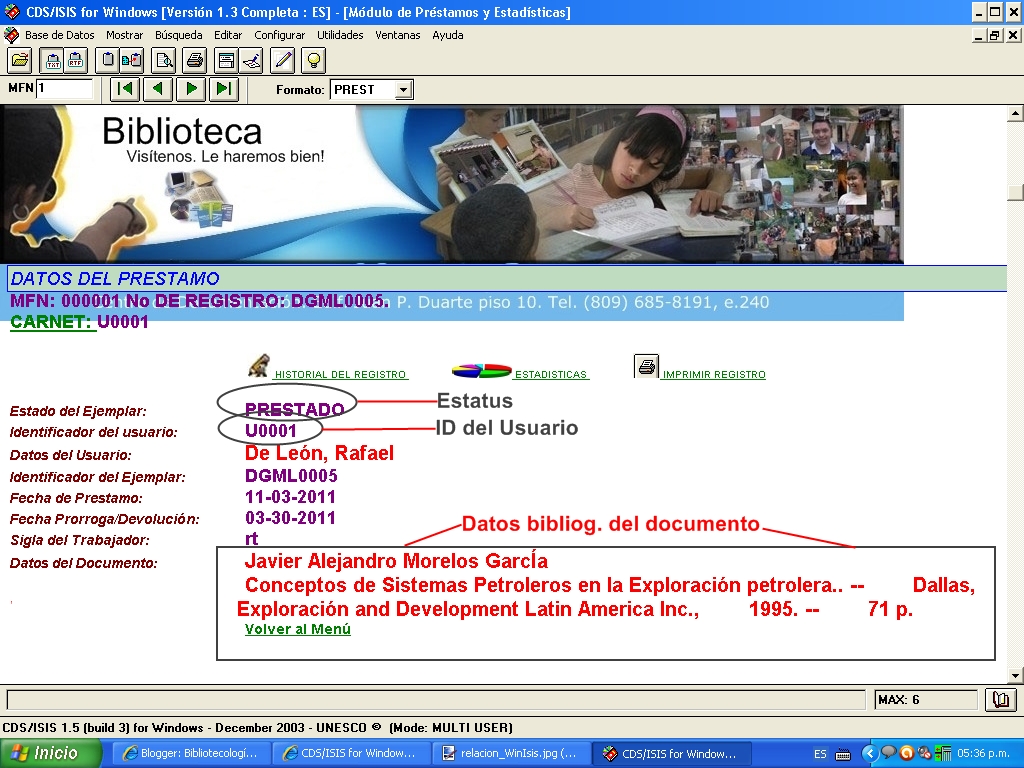Go to the previous record
The image size is (1024, 768).
point(157,89)
